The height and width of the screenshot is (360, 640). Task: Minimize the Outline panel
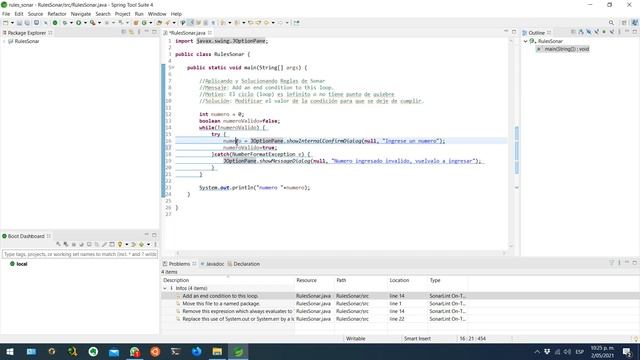pos(627,32)
